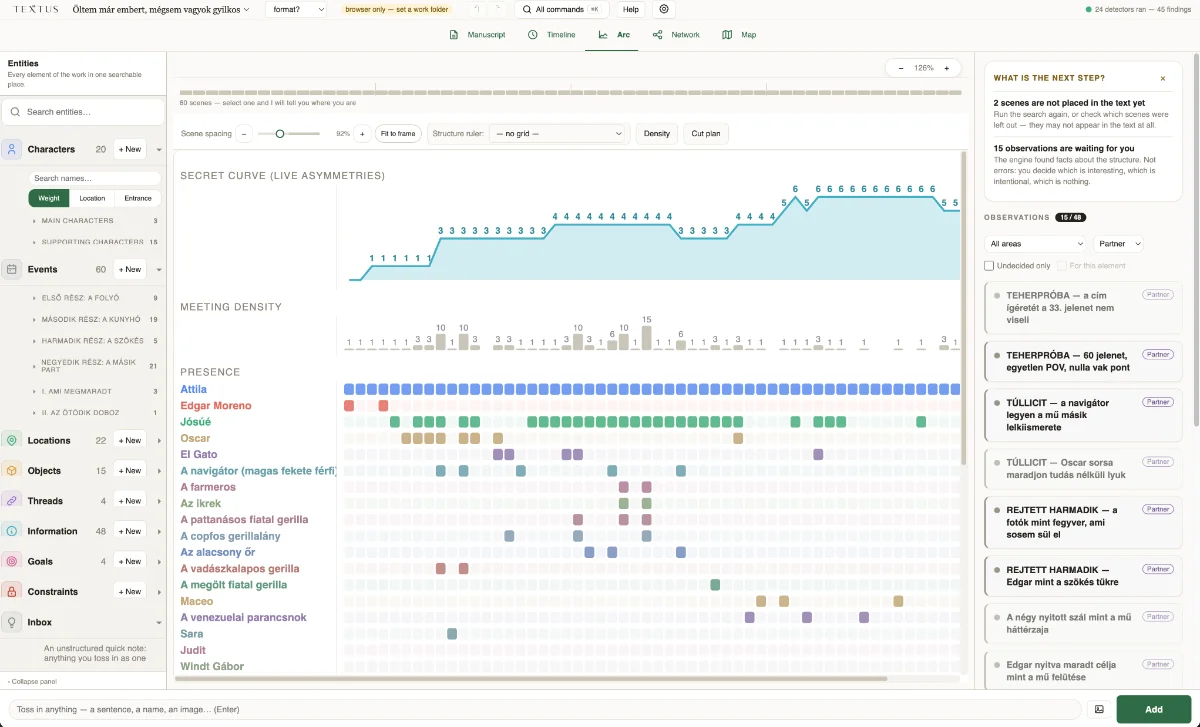Click the Information circle icon
The width and height of the screenshot is (1200, 727).
pyautogui.click(x=12, y=531)
